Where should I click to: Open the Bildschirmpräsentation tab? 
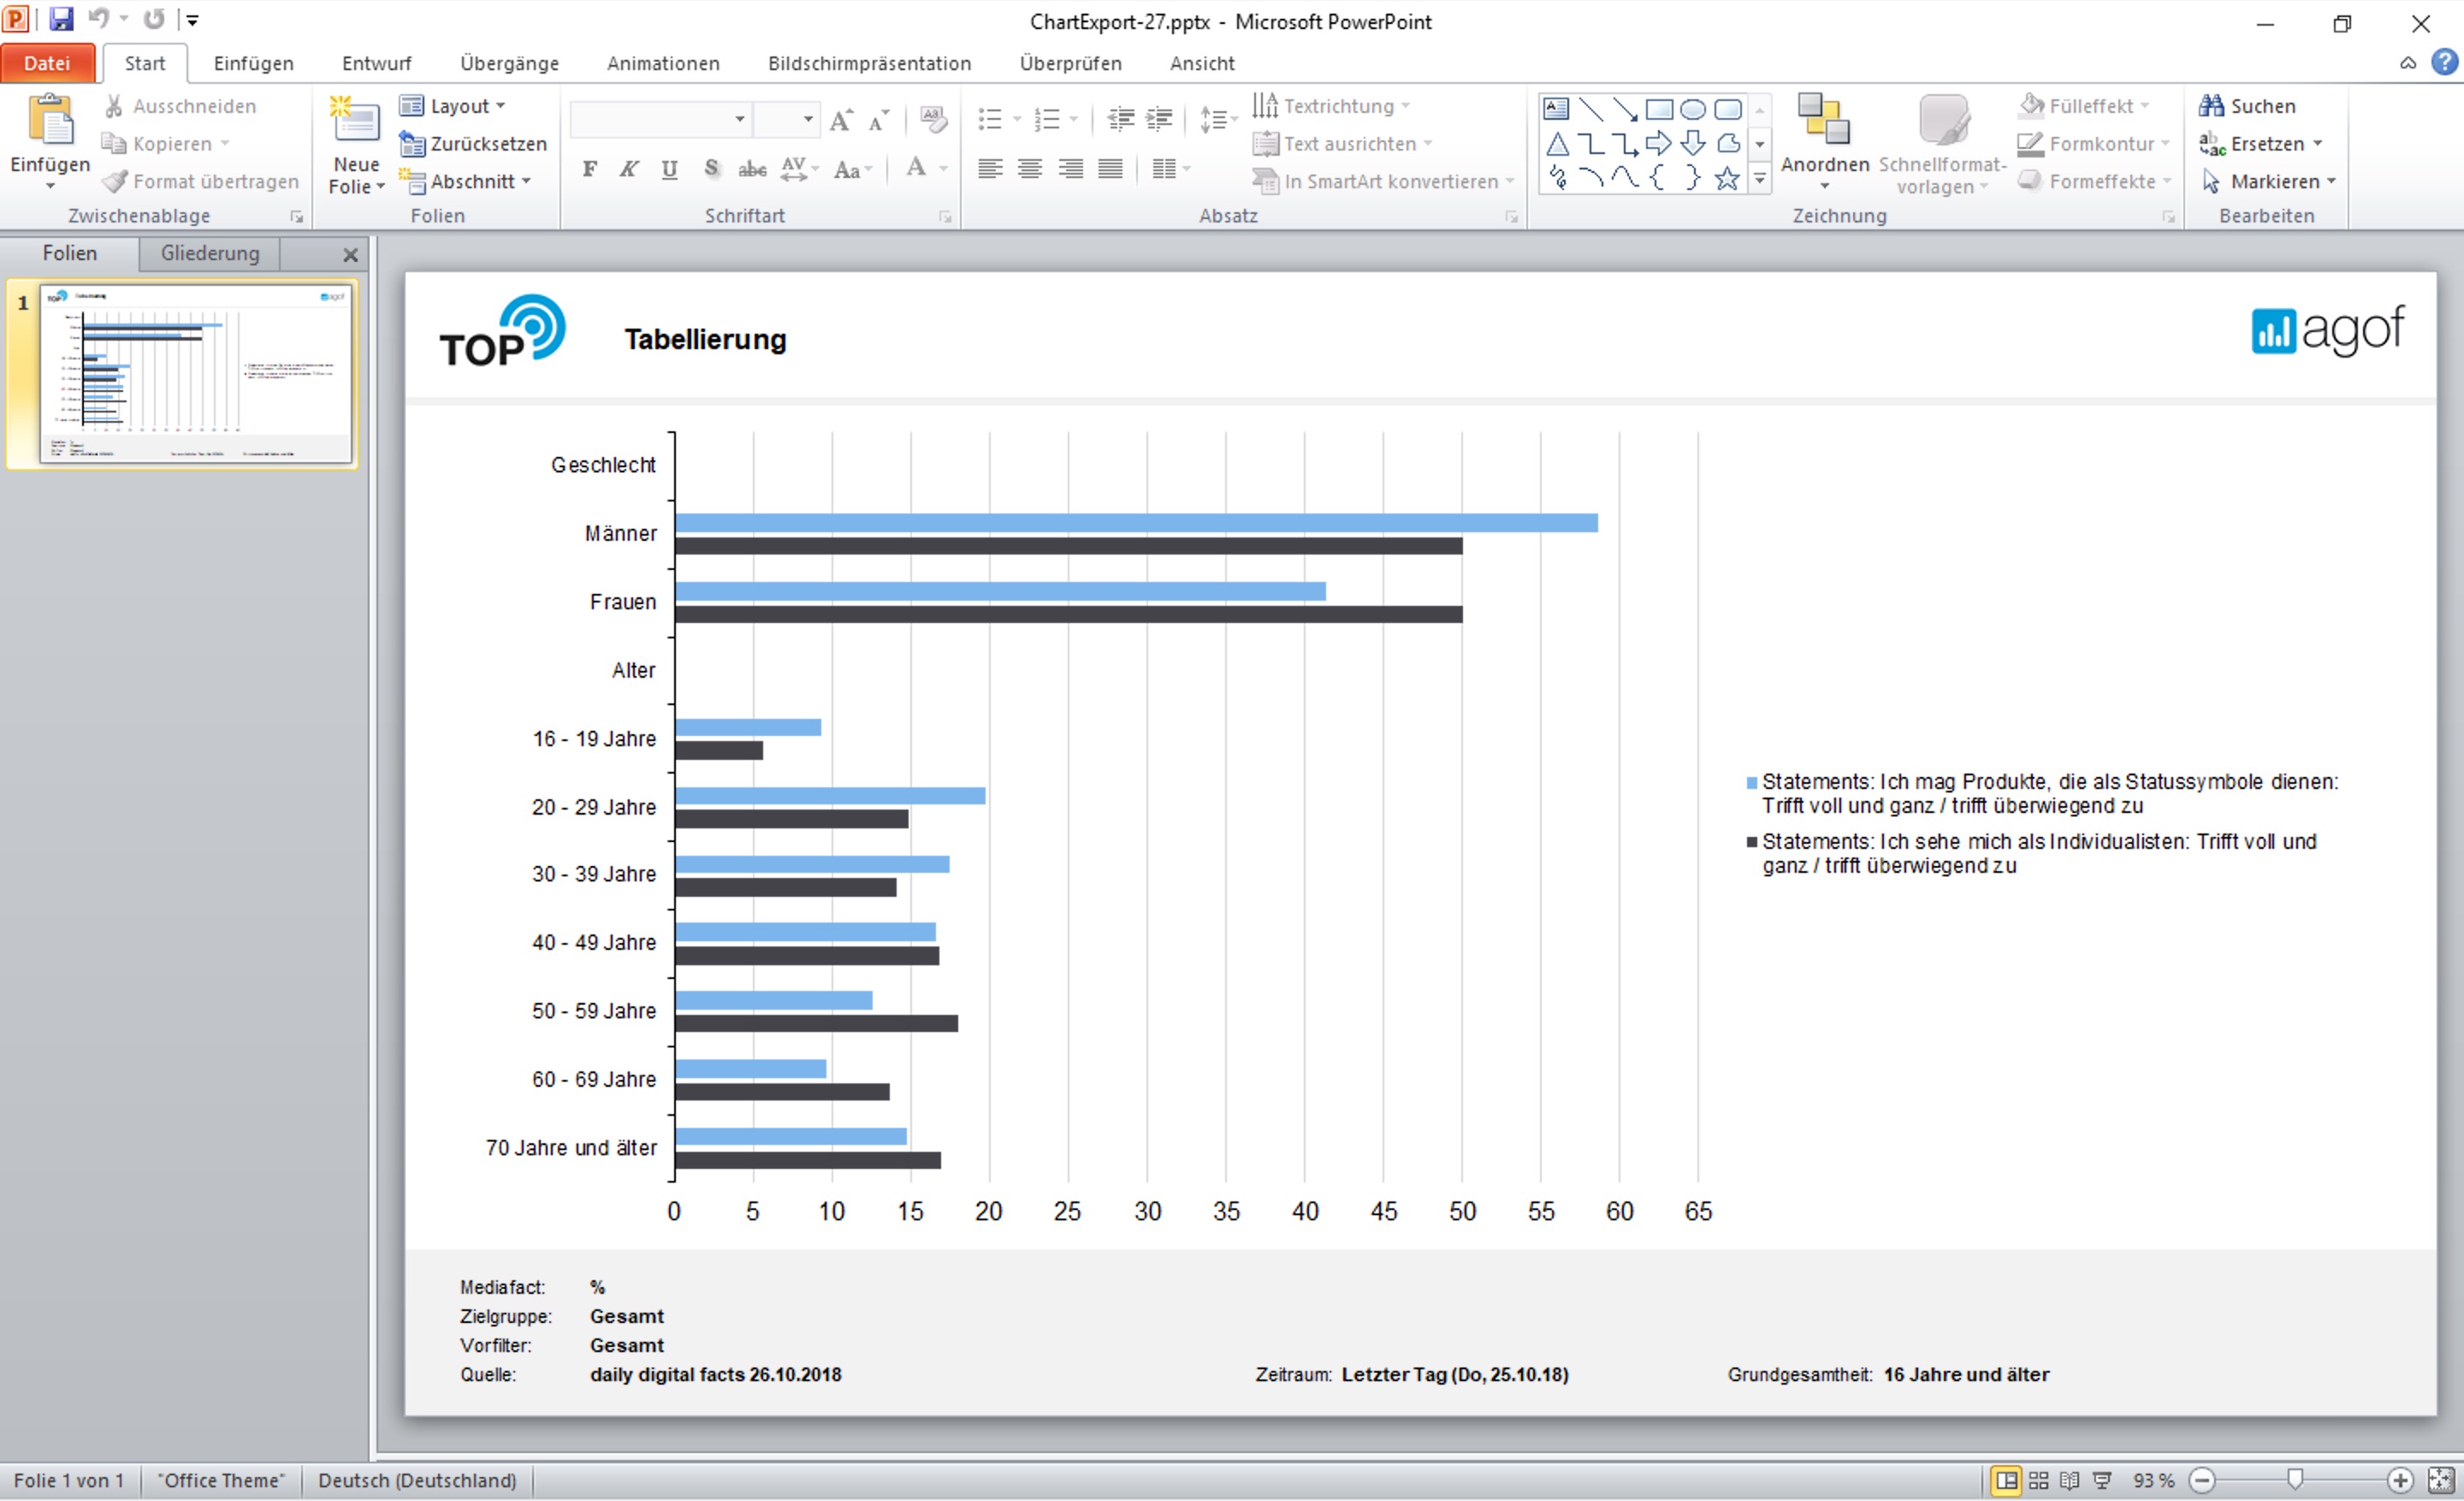[869, 63]
